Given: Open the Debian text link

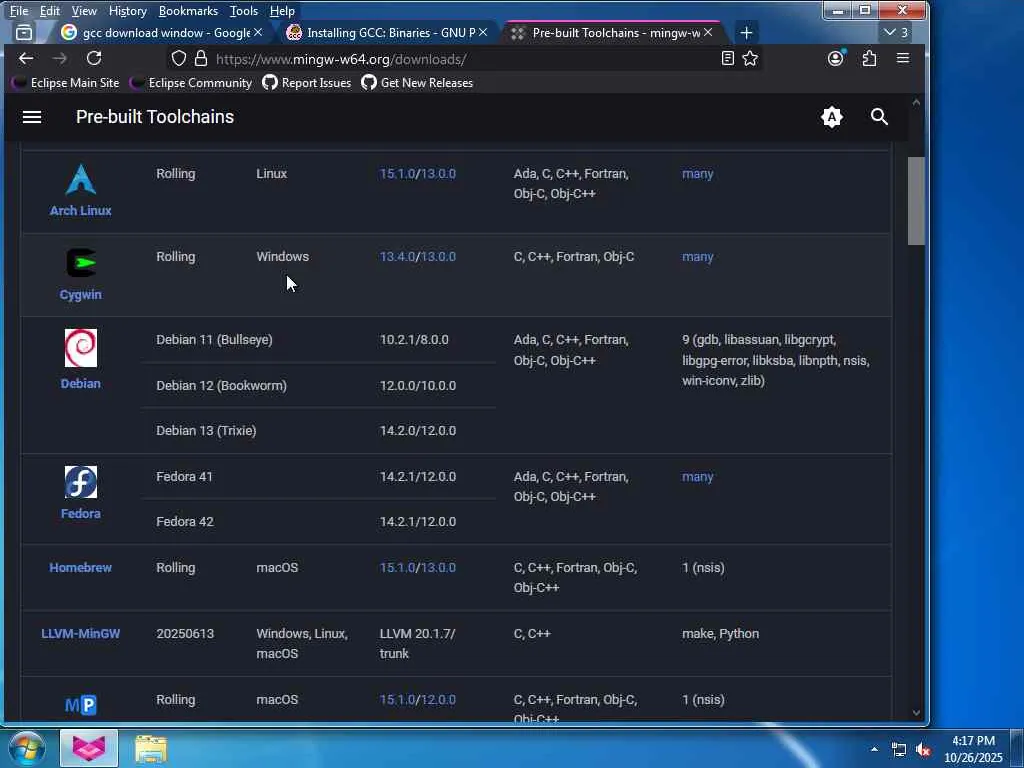Looking at the screenshot, I should [x=81, y=383].
